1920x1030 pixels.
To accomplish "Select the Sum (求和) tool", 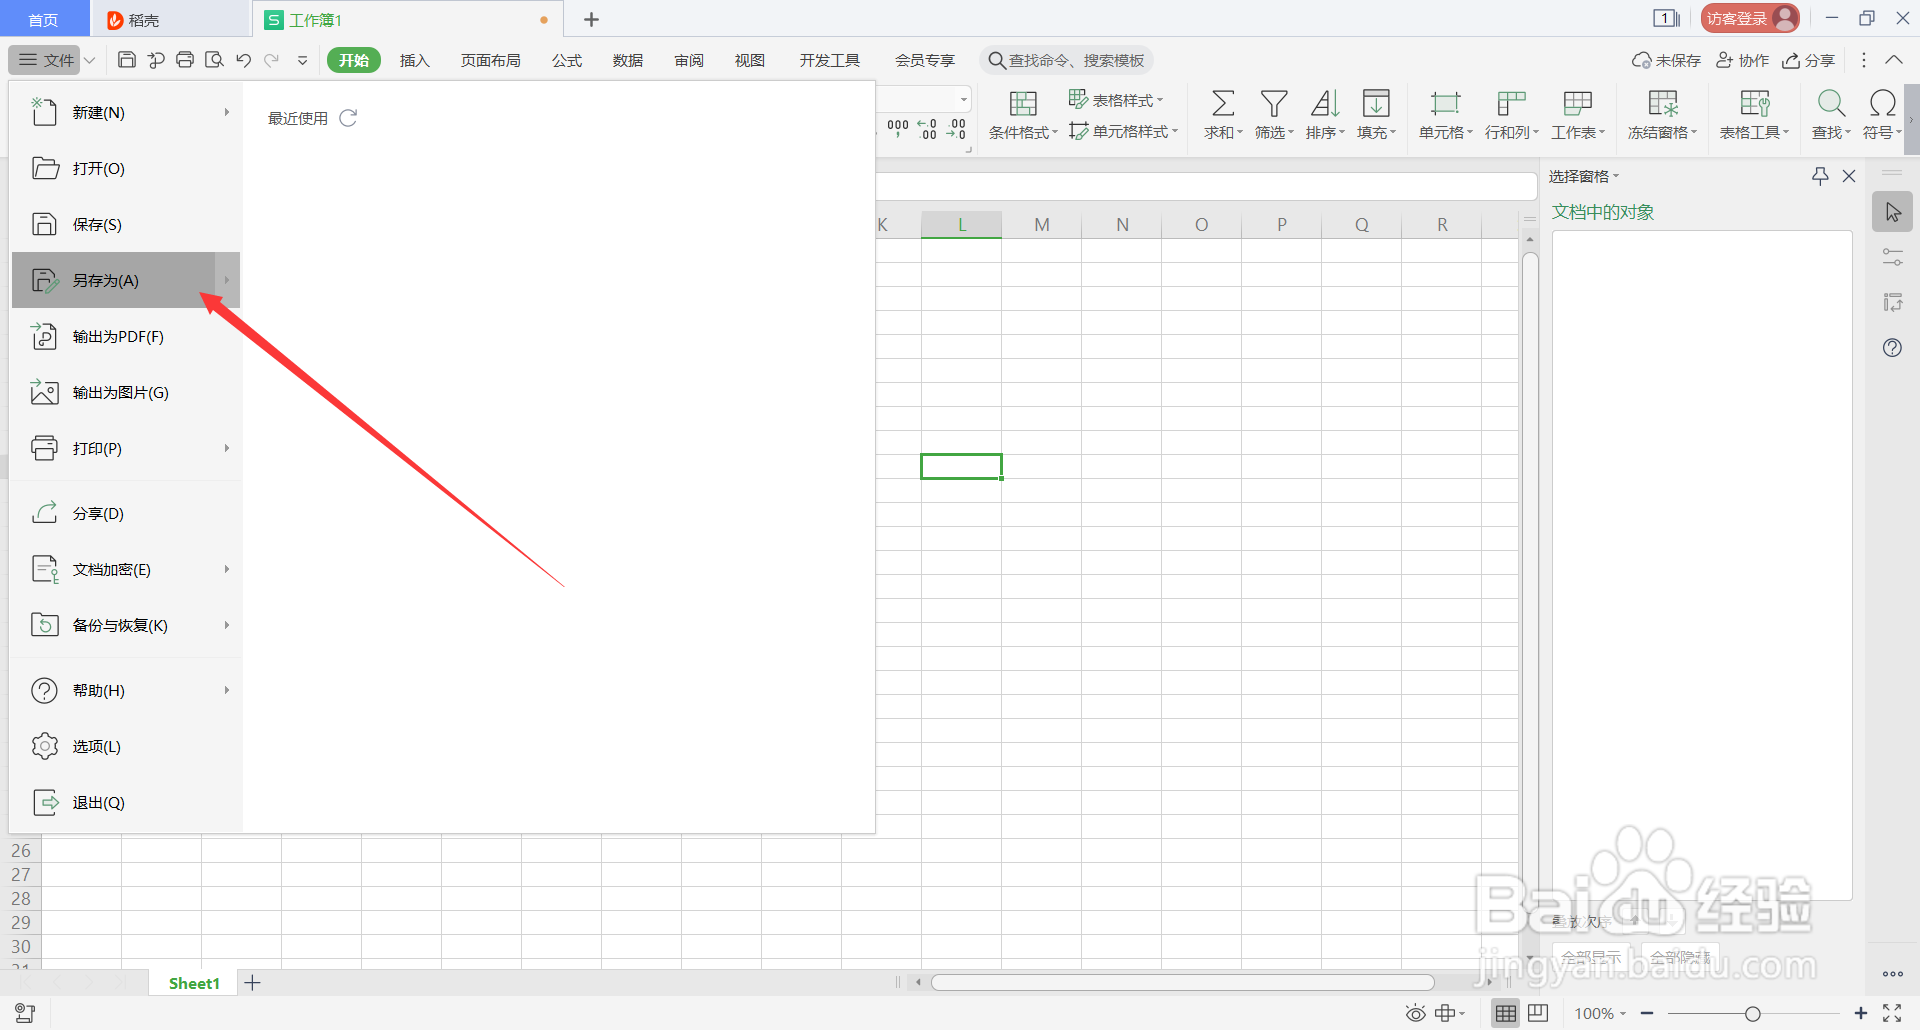I will pos(1221,113).
